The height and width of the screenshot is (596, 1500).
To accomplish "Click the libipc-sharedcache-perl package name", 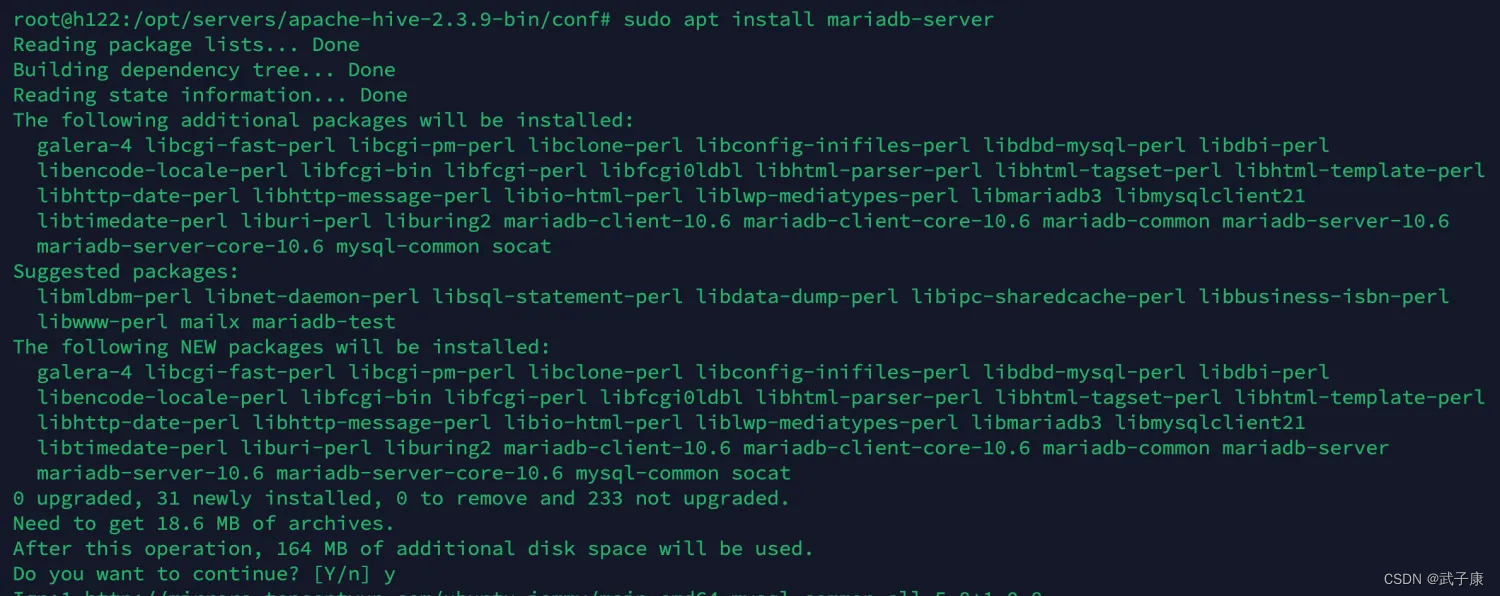I will 1049,297.
